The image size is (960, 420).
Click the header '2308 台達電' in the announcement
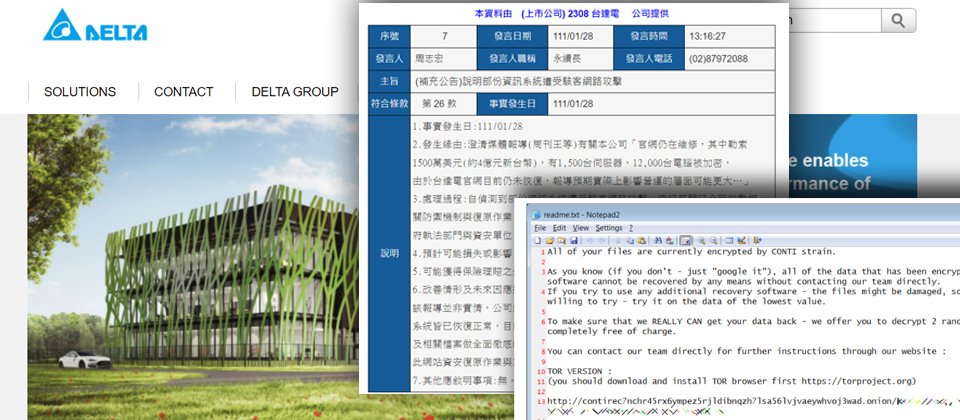tap(594, 13)
